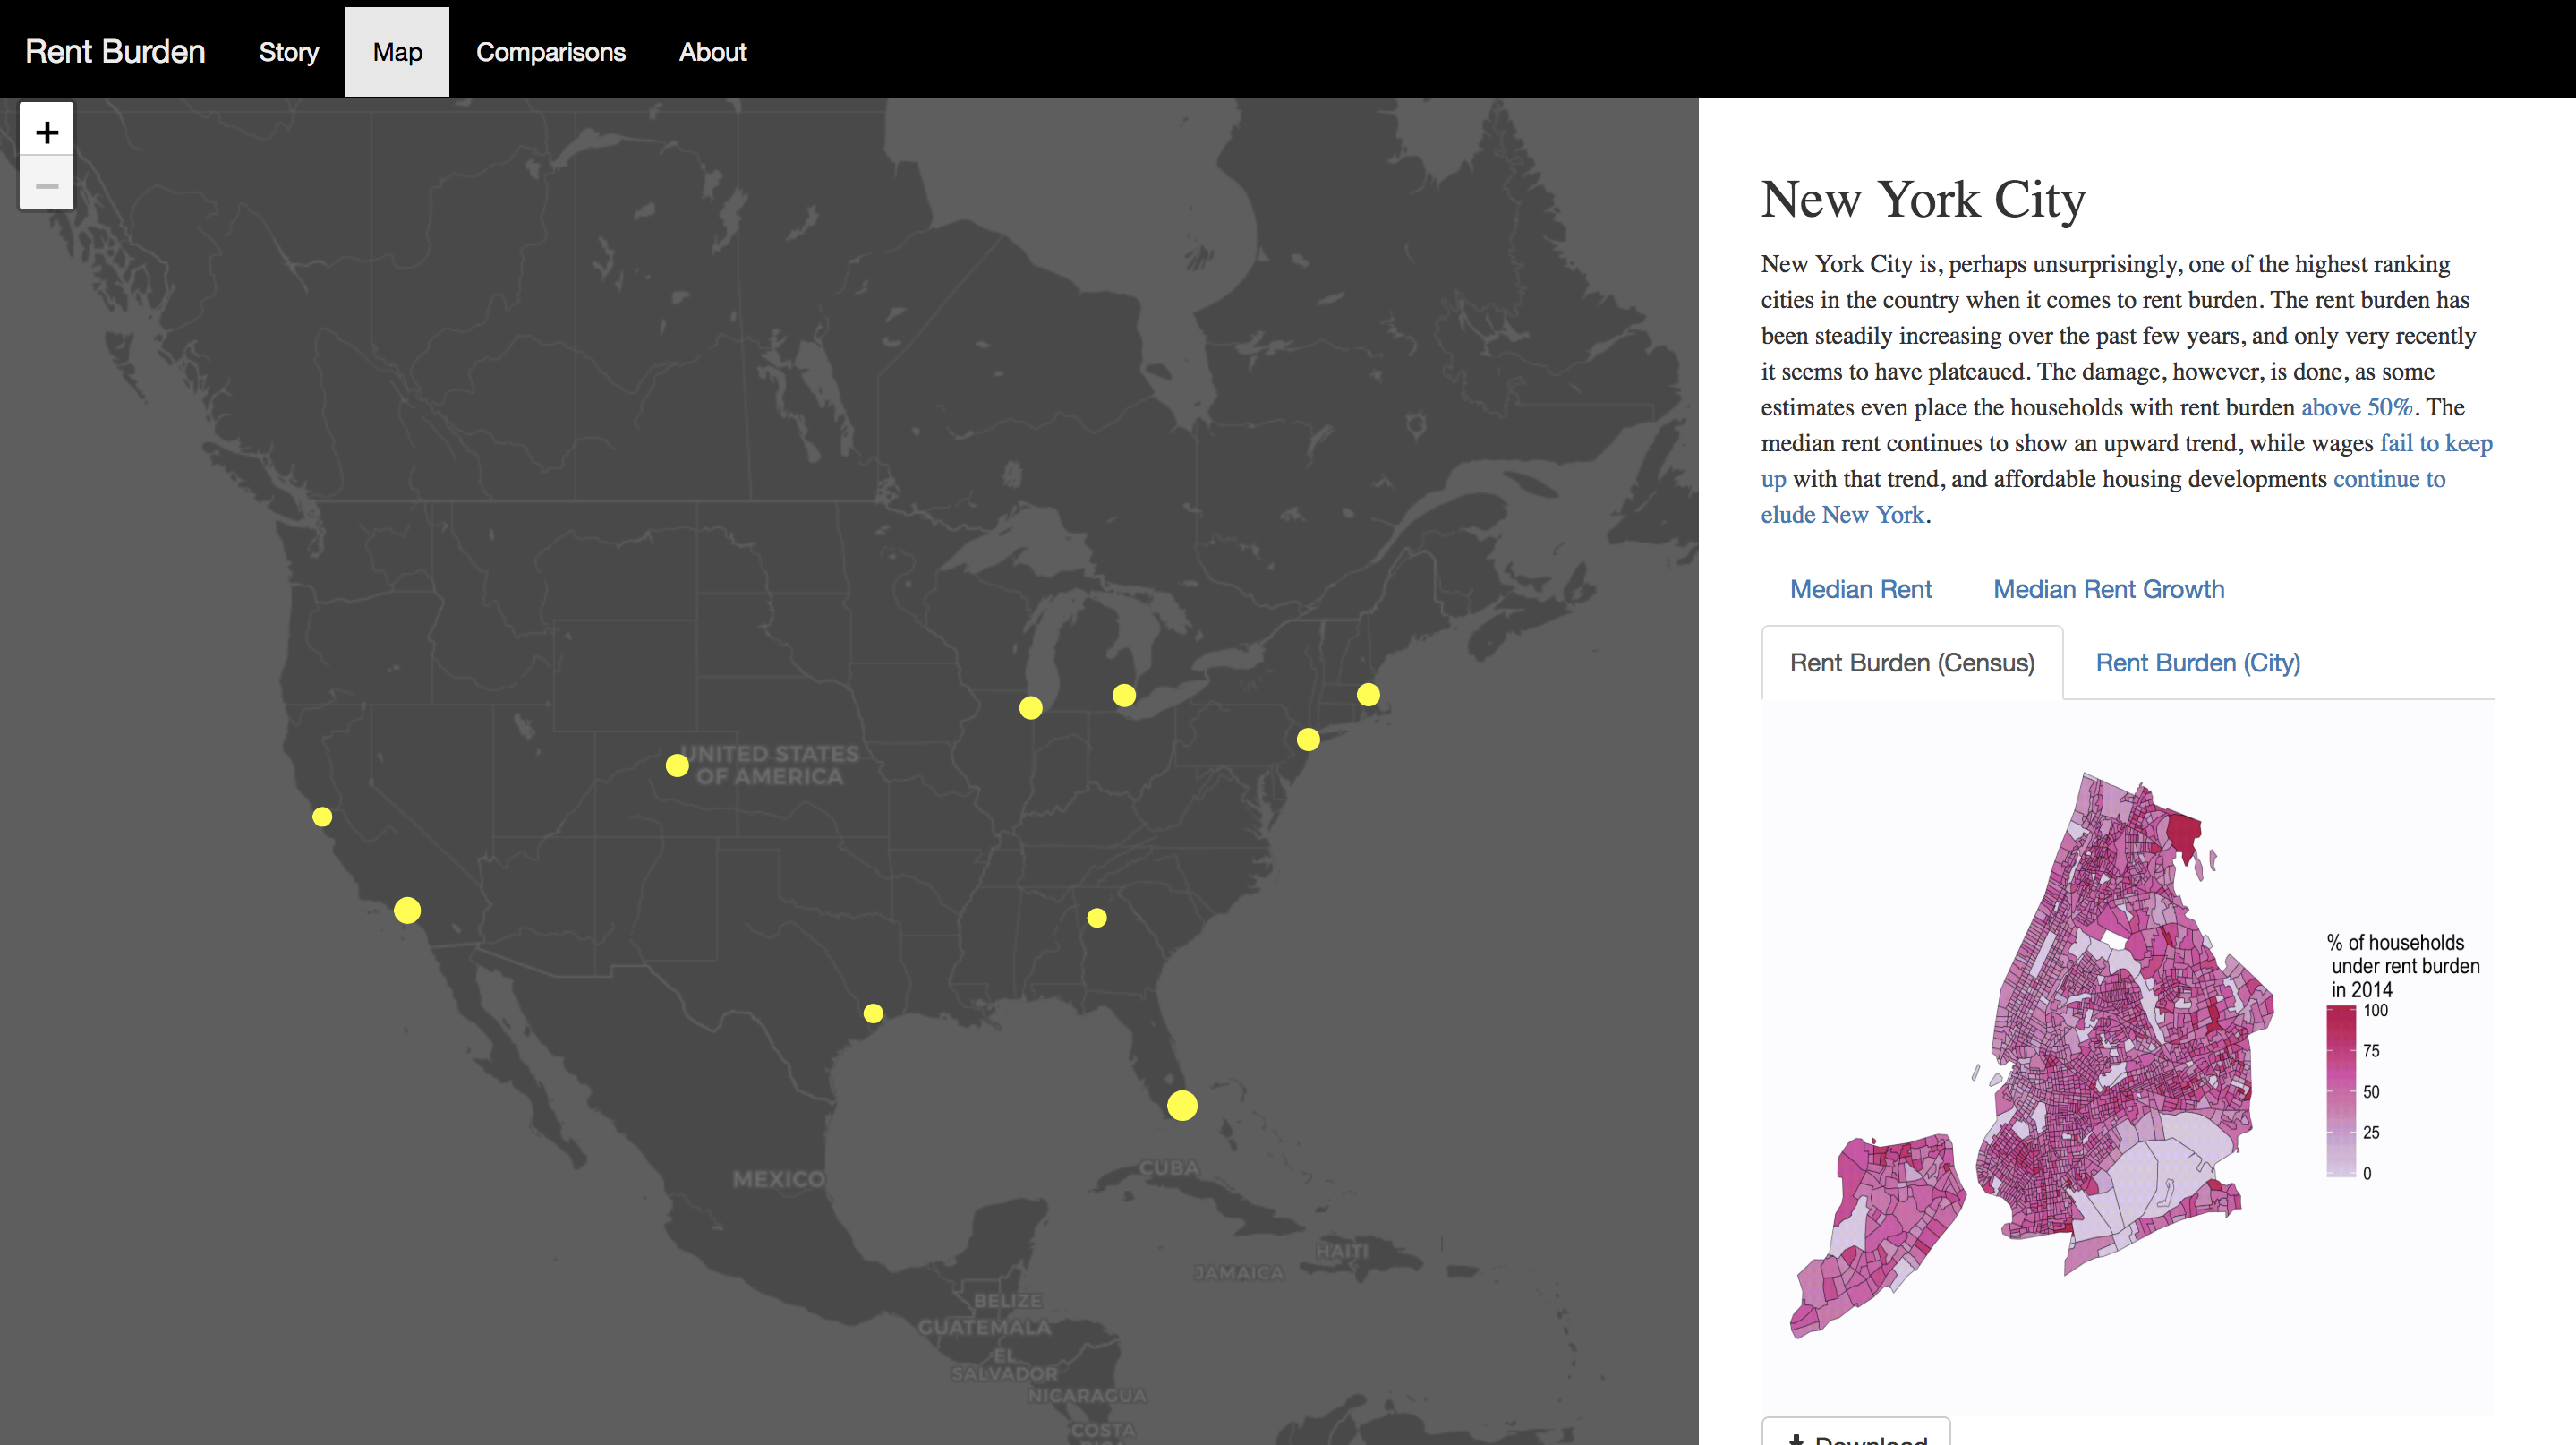The height and width of the screenshot is (1445, 2576).
Task: Open the Comparisons navigation menu item
Action: click(x=550, y=51)
